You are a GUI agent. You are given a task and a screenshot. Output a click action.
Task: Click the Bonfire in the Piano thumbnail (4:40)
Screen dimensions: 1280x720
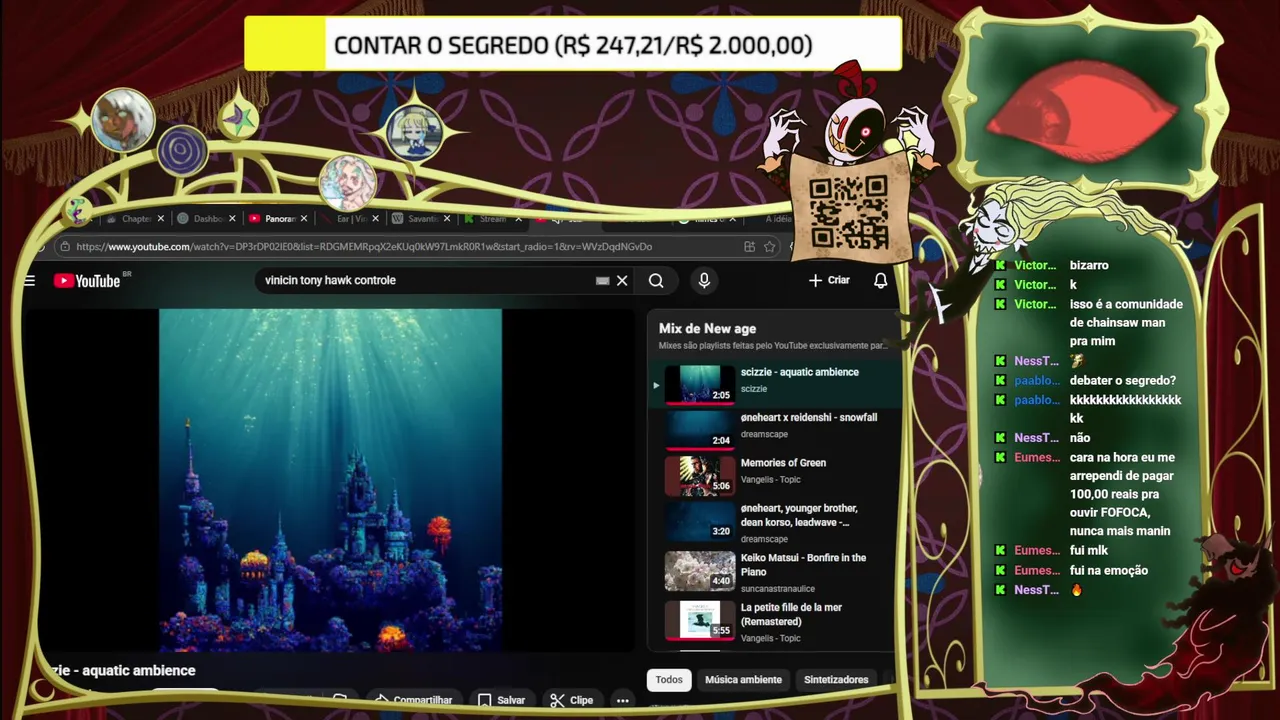point(699,571)
